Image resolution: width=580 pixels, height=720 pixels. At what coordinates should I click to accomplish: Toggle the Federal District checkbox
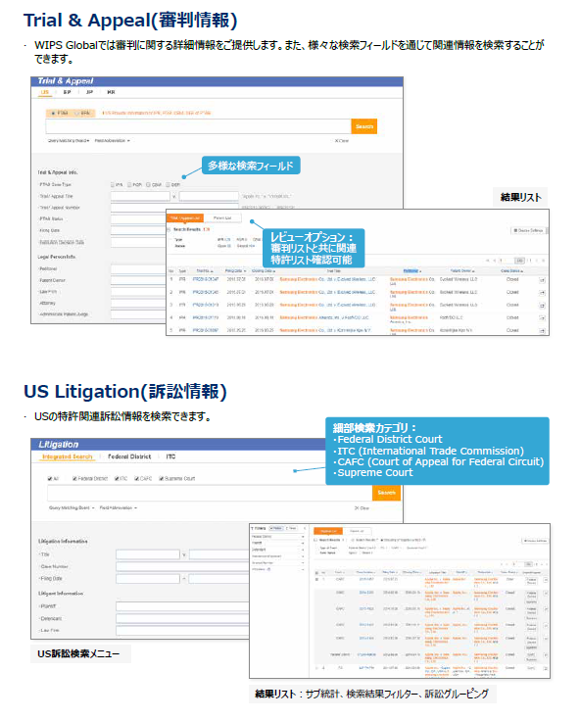74,478
